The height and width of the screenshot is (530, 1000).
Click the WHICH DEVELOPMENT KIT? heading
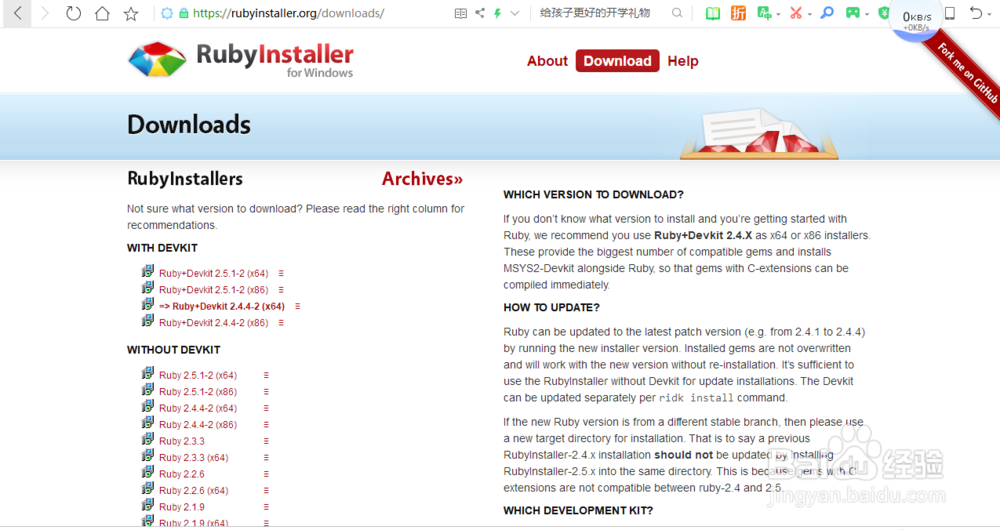click(x=578, y=510)
